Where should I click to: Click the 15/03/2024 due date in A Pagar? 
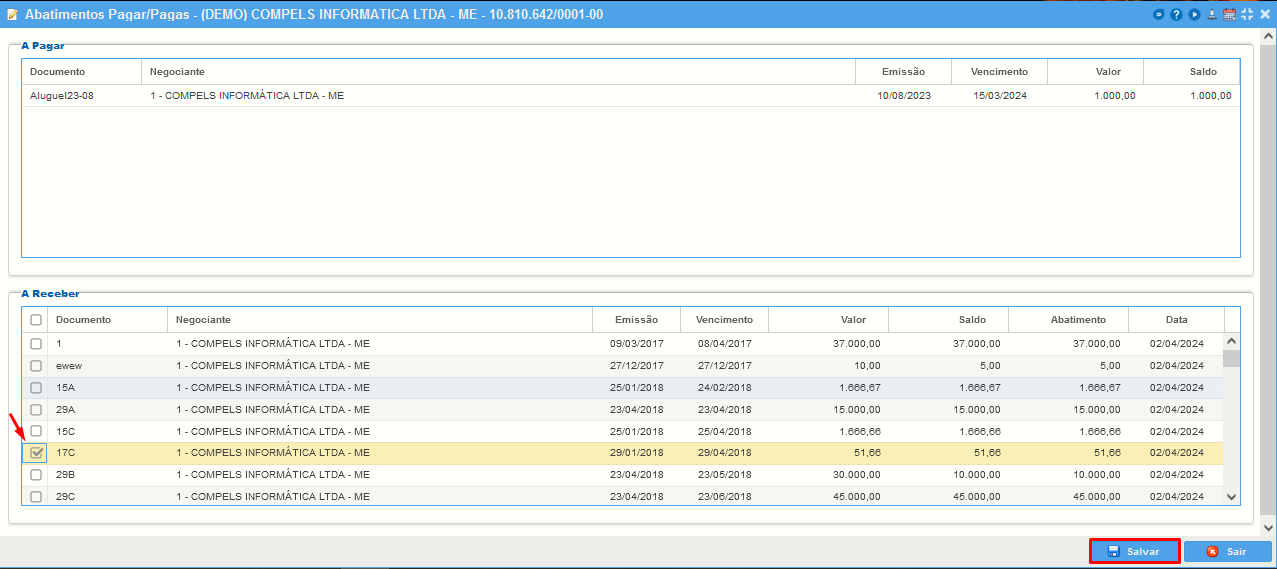point(1000,96)
